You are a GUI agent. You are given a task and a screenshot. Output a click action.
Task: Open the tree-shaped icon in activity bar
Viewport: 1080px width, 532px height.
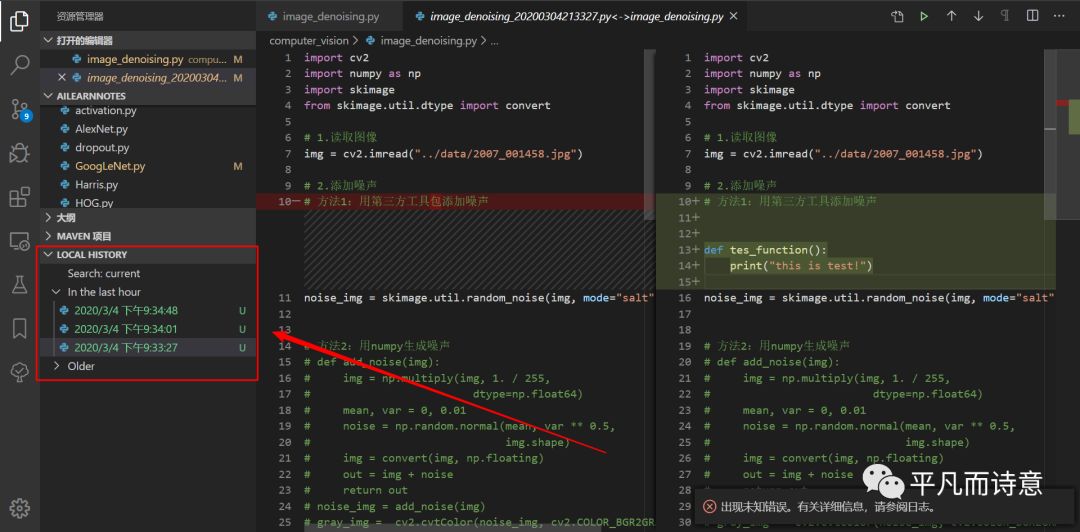(x=19, y=372)
